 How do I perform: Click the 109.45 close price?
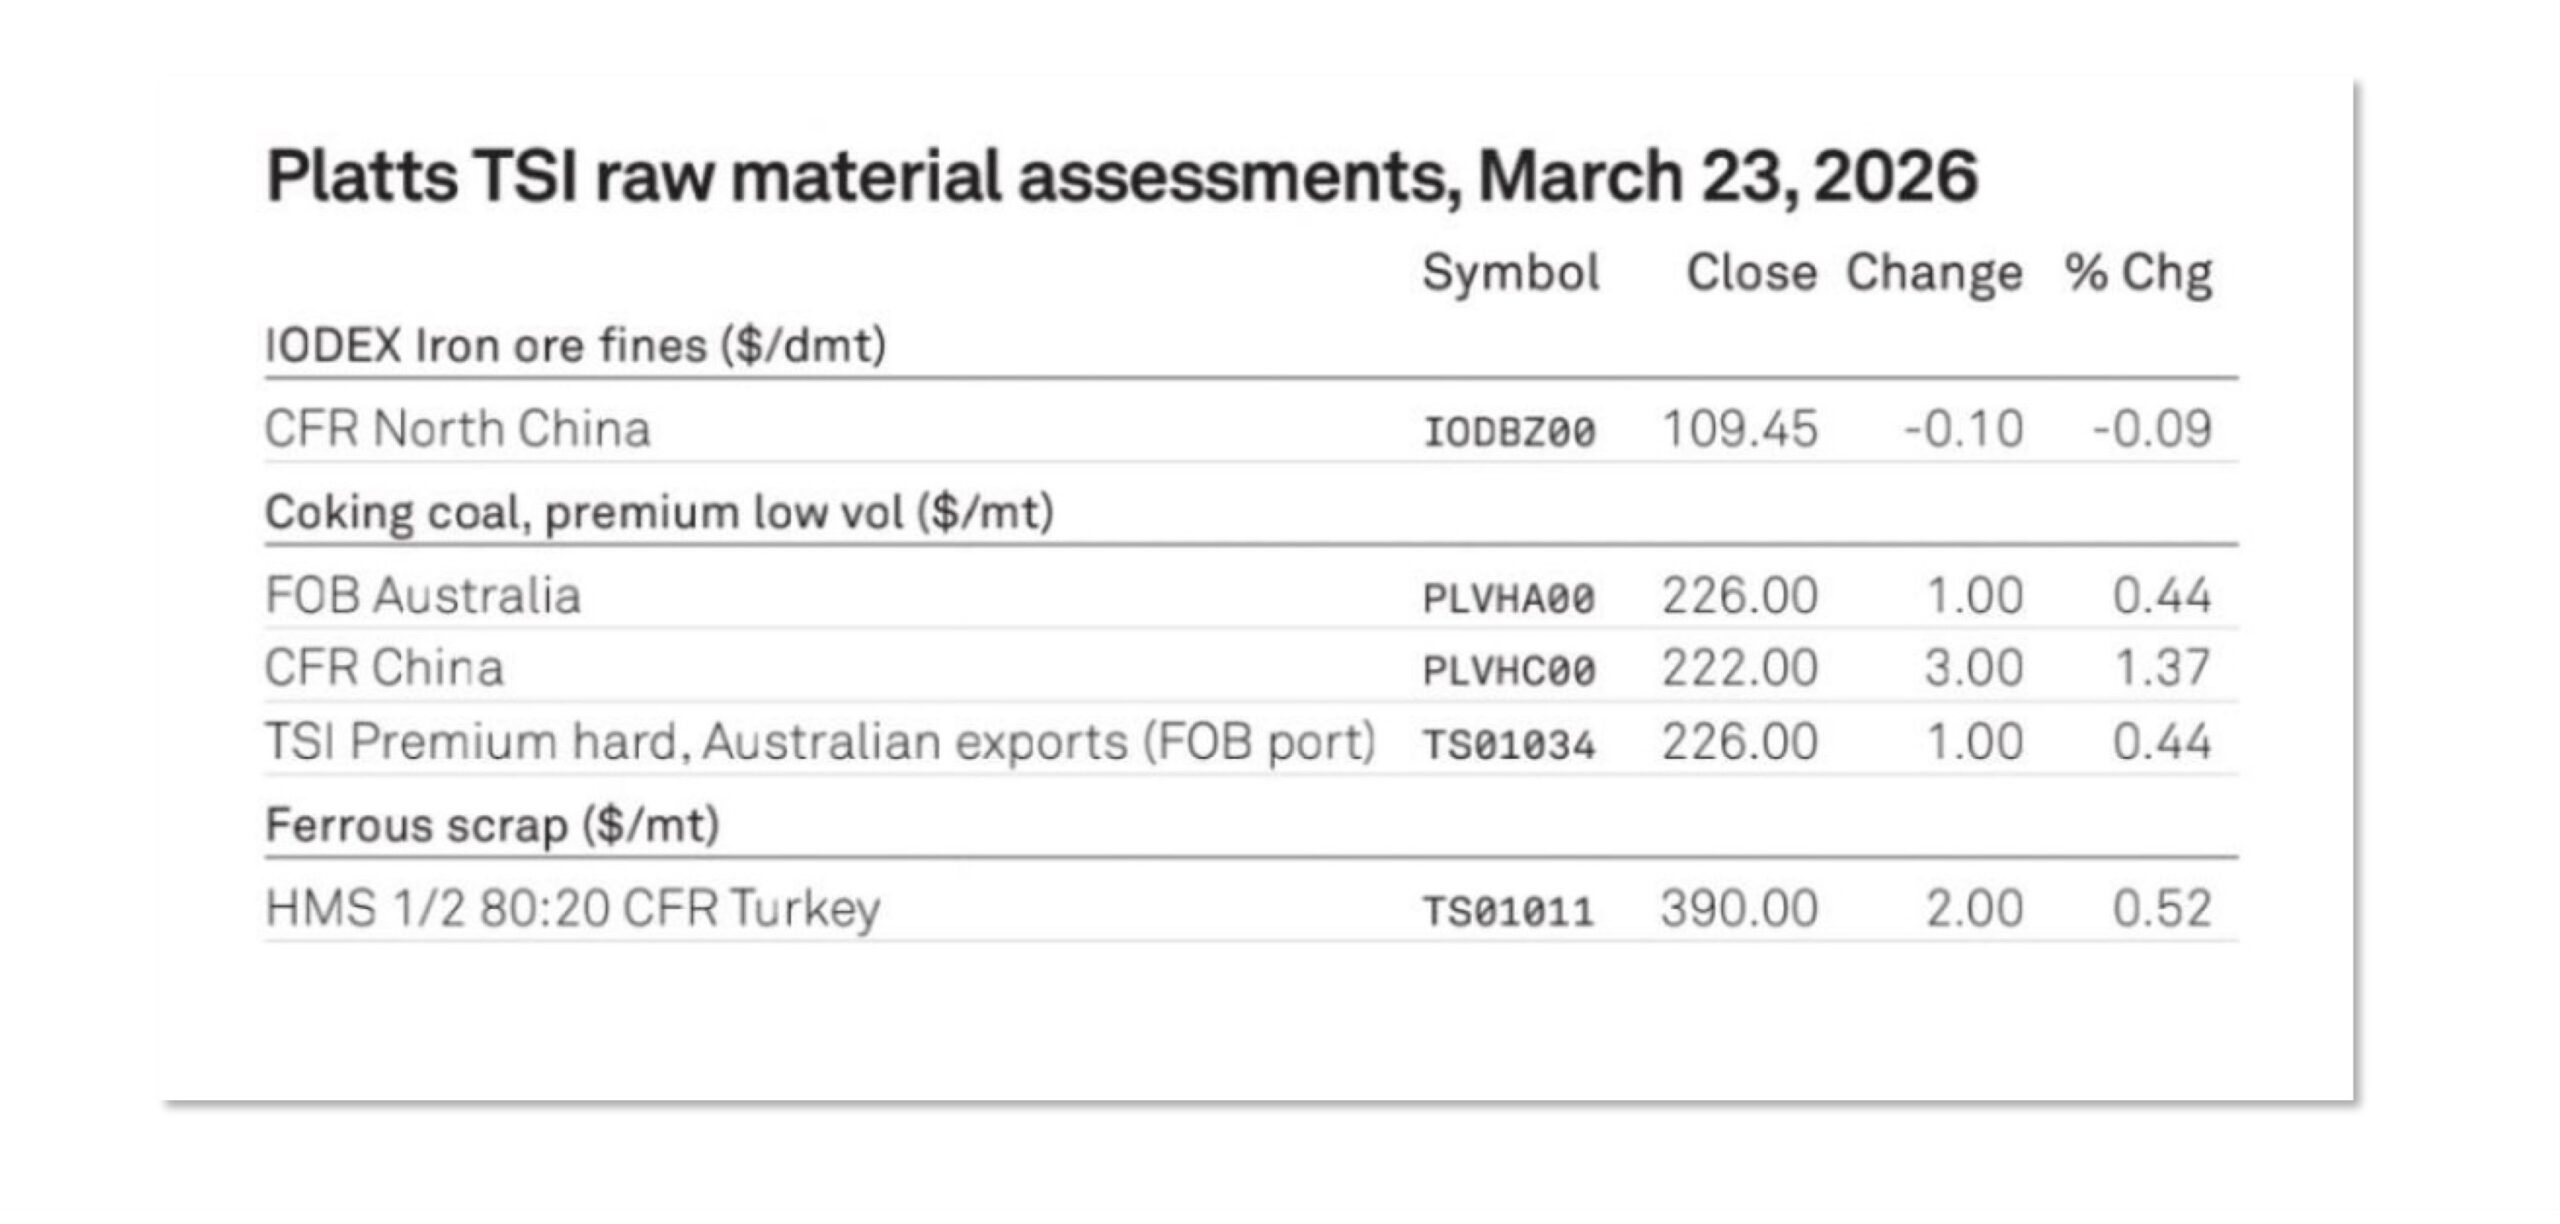point(1739,430)
